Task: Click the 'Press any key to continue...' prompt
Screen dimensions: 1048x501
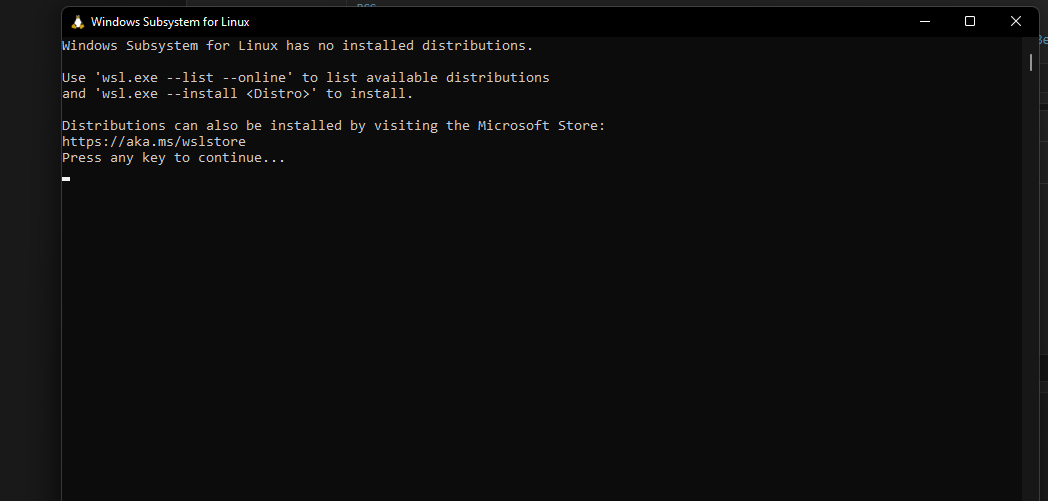Action: coord(173,158)
